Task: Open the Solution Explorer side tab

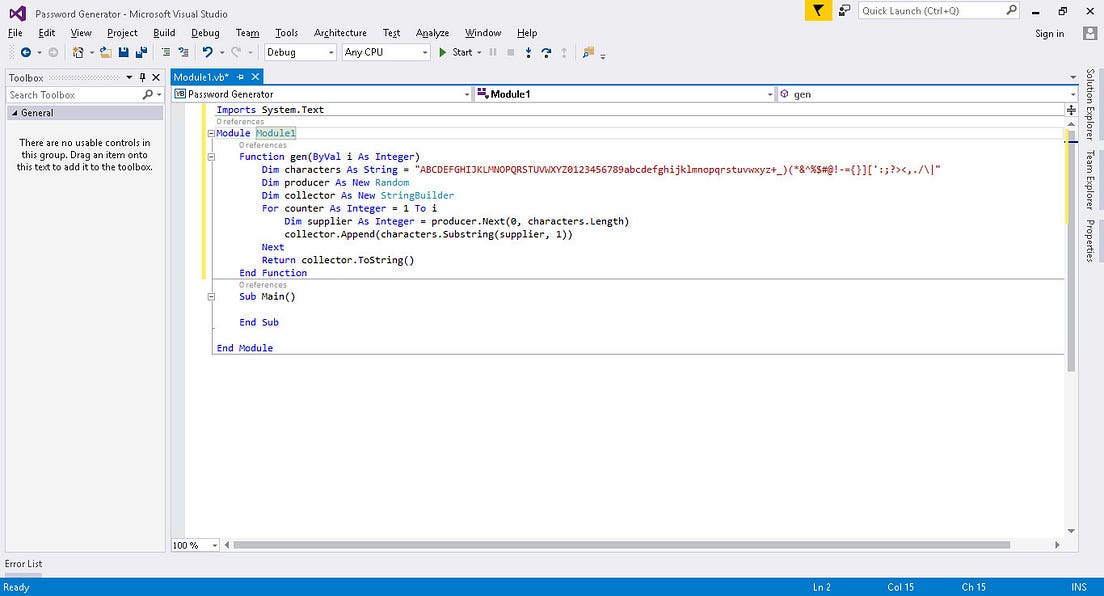Action: [1090, 105]
